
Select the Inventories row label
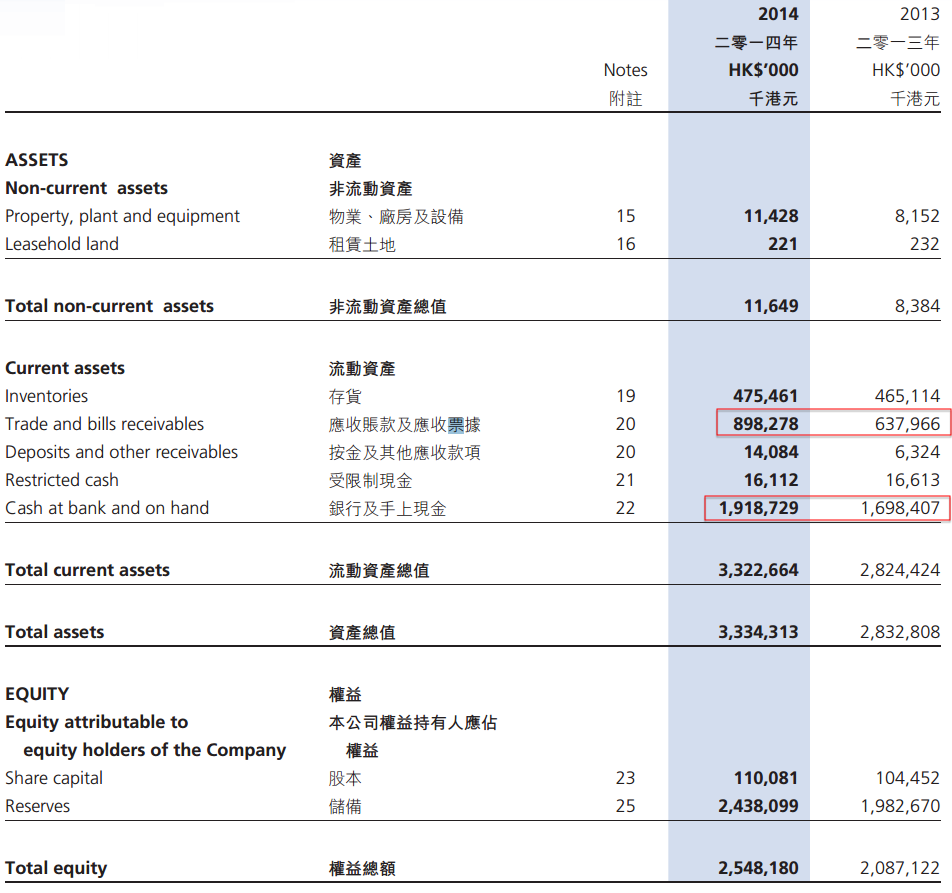pyautogui.click(x=46, y=396)
